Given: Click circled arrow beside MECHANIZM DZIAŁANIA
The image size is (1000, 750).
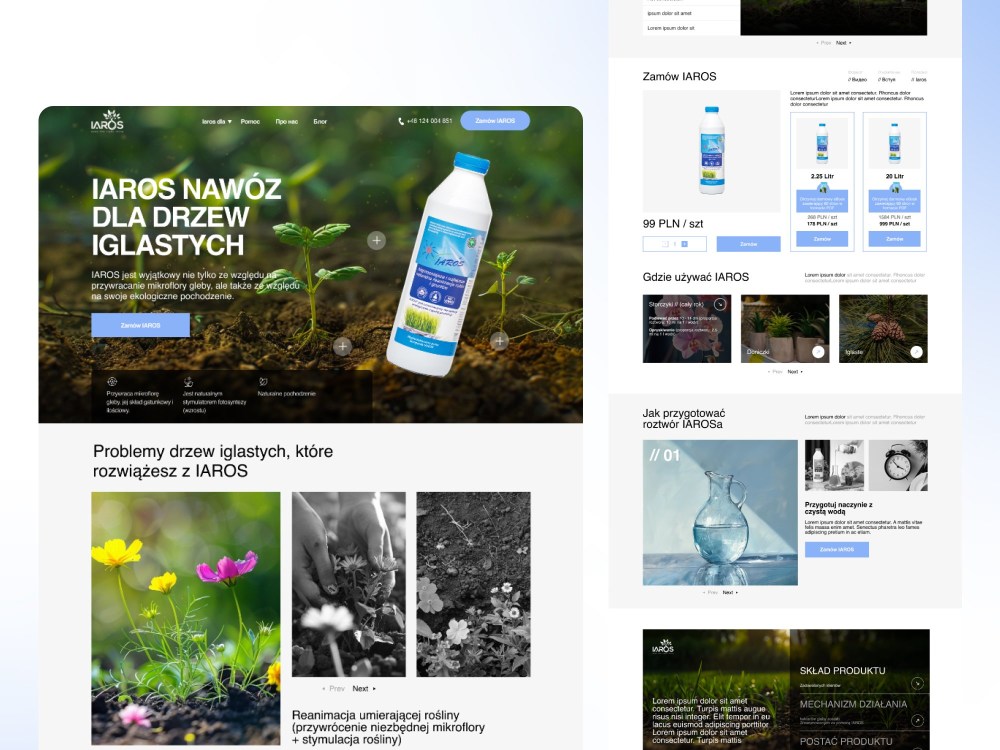Looking at the screenshot, I should pos(918,720).
